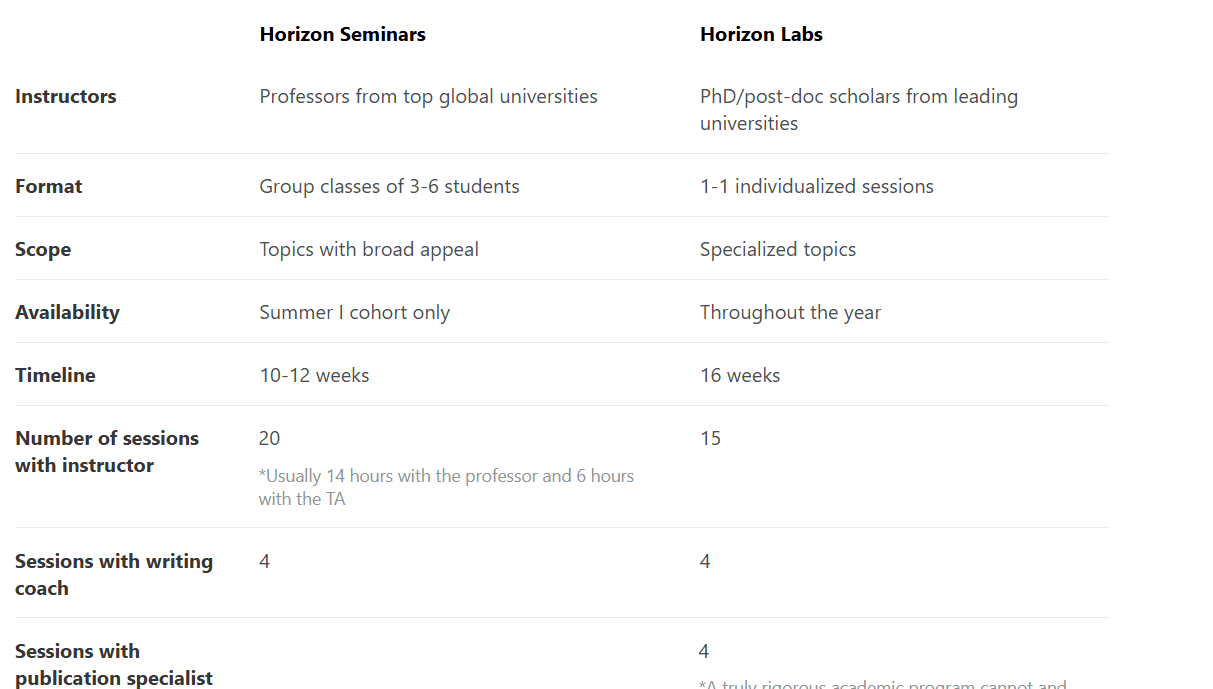
Task: Click the '16 weeks' cell
Action: pos(740,376)
